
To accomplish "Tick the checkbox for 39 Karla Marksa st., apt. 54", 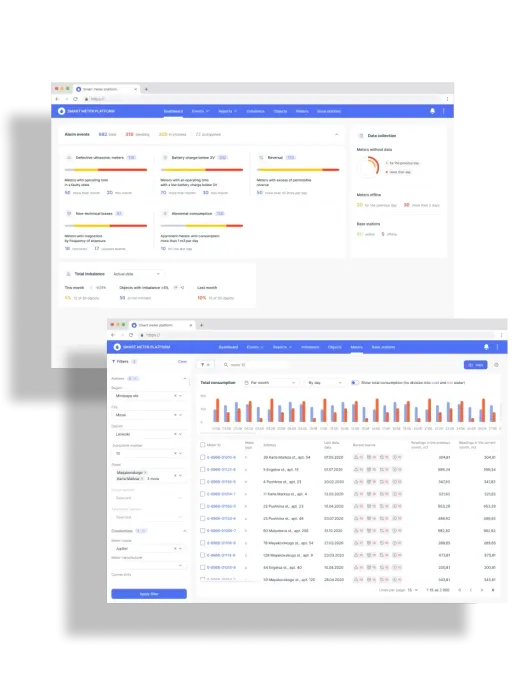I will pos(202,457).
